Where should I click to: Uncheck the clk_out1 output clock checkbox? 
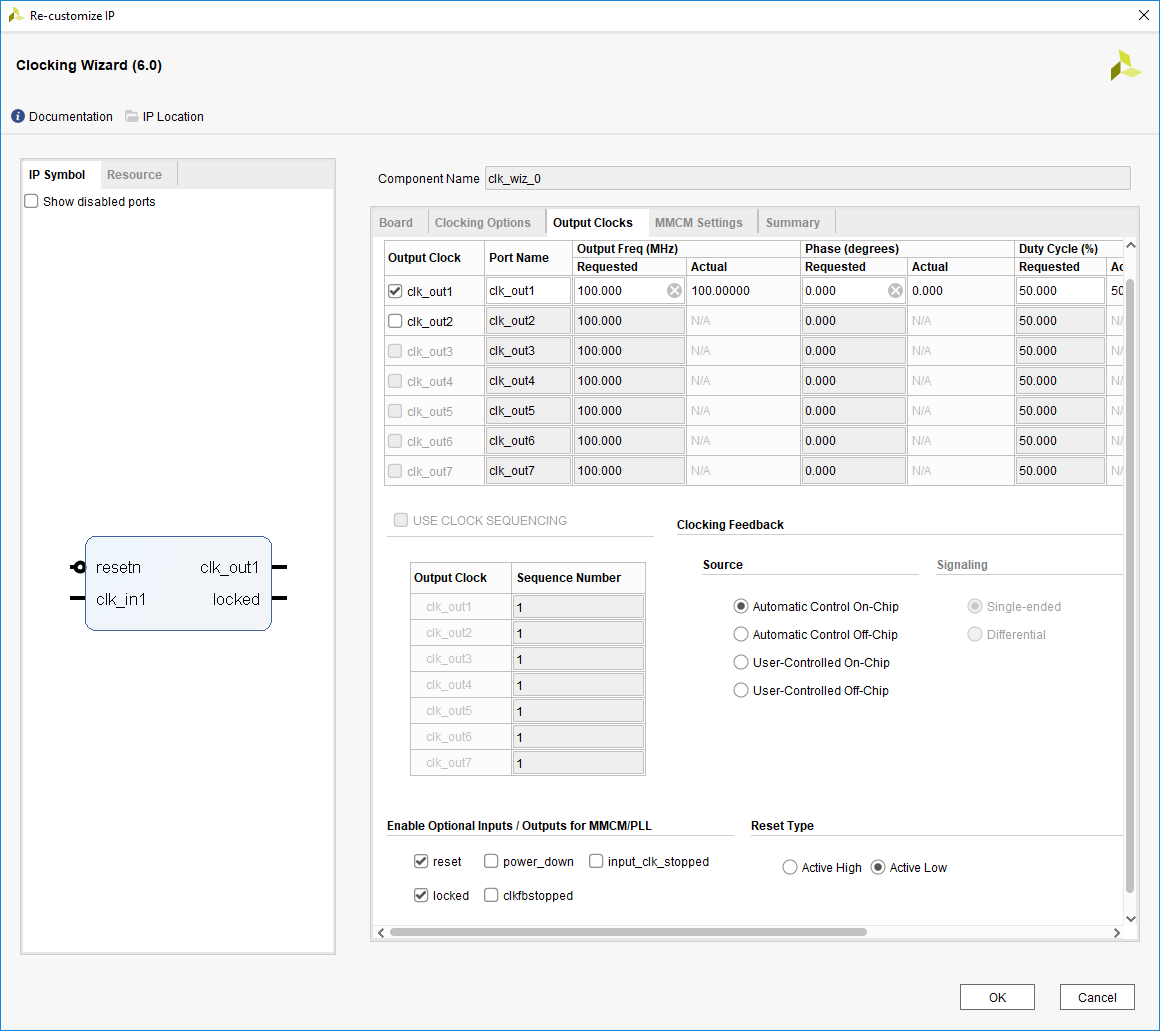[395, 291]
